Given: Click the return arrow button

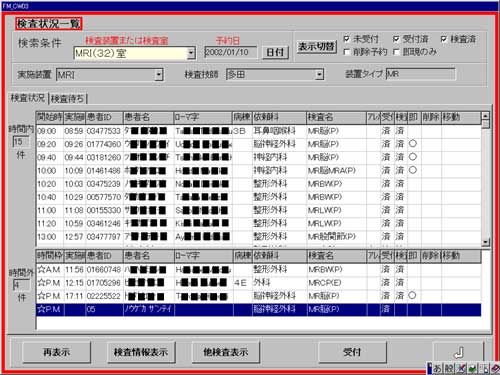Looking at the screenshot, I should click(458, 352).
